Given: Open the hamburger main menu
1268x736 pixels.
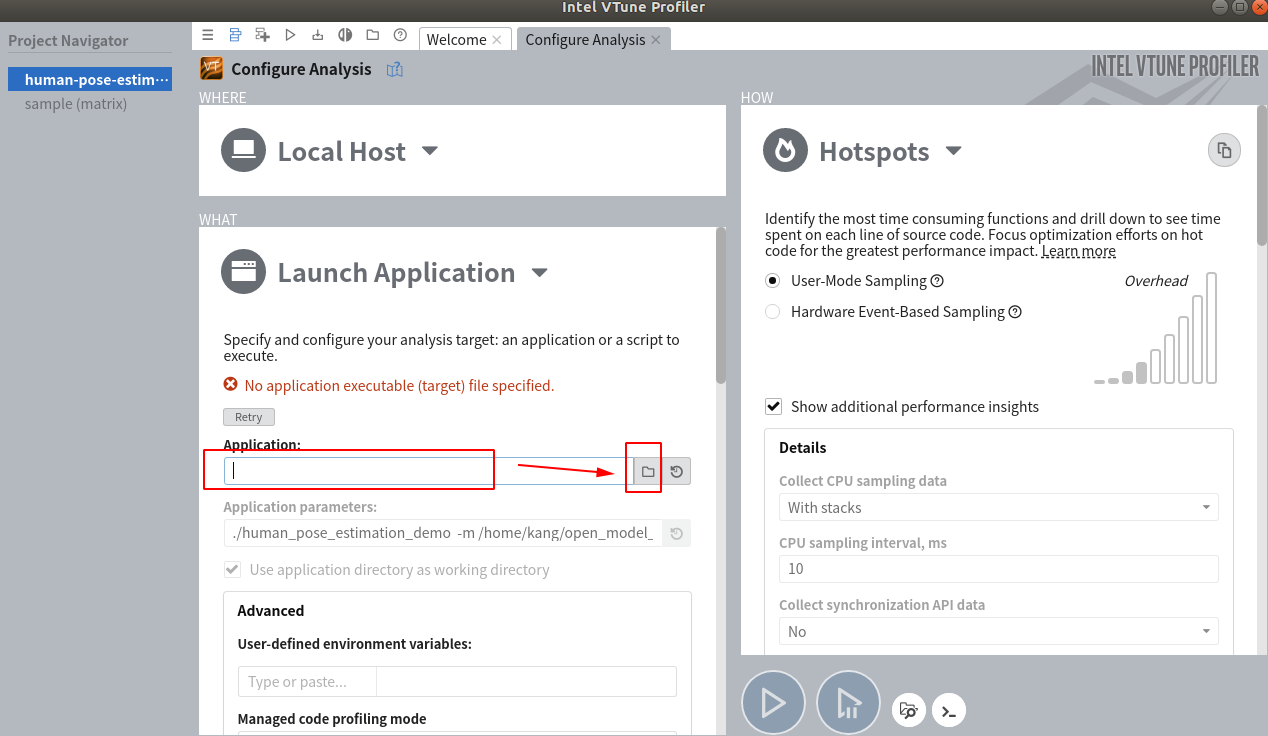Looking at the screenshot, I should [208, 35].
